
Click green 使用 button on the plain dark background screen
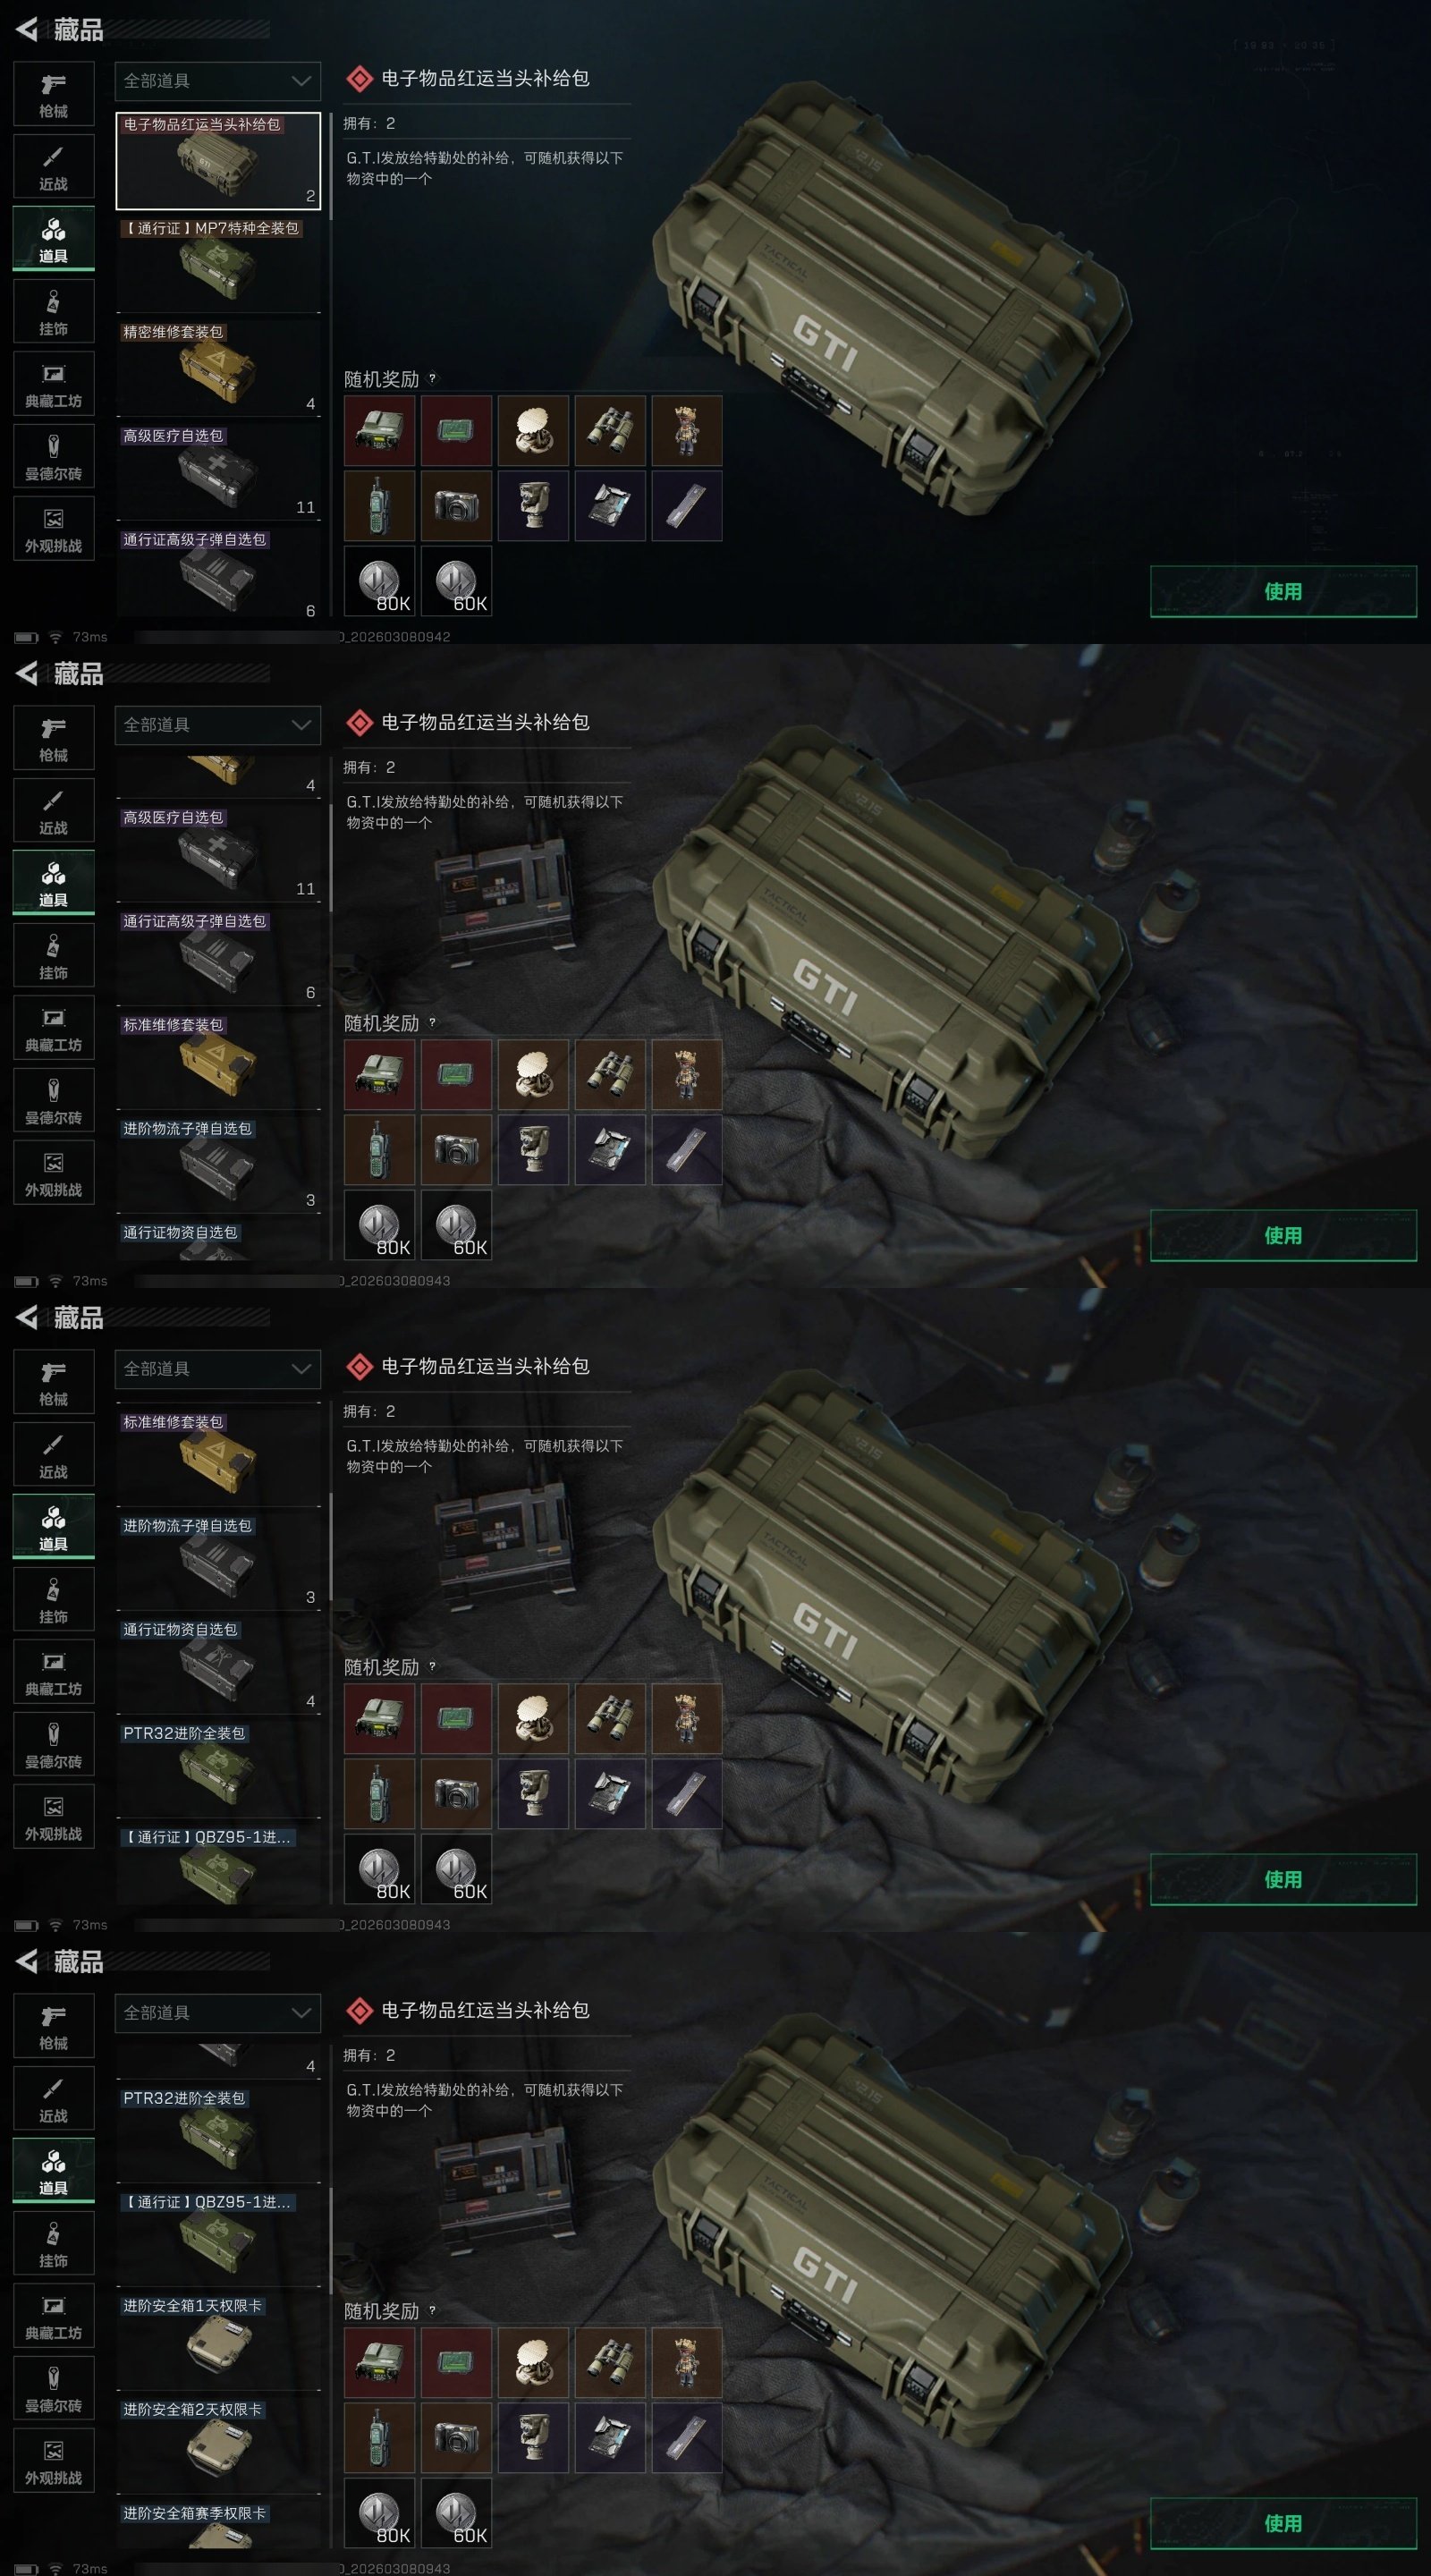[1283, 591]
